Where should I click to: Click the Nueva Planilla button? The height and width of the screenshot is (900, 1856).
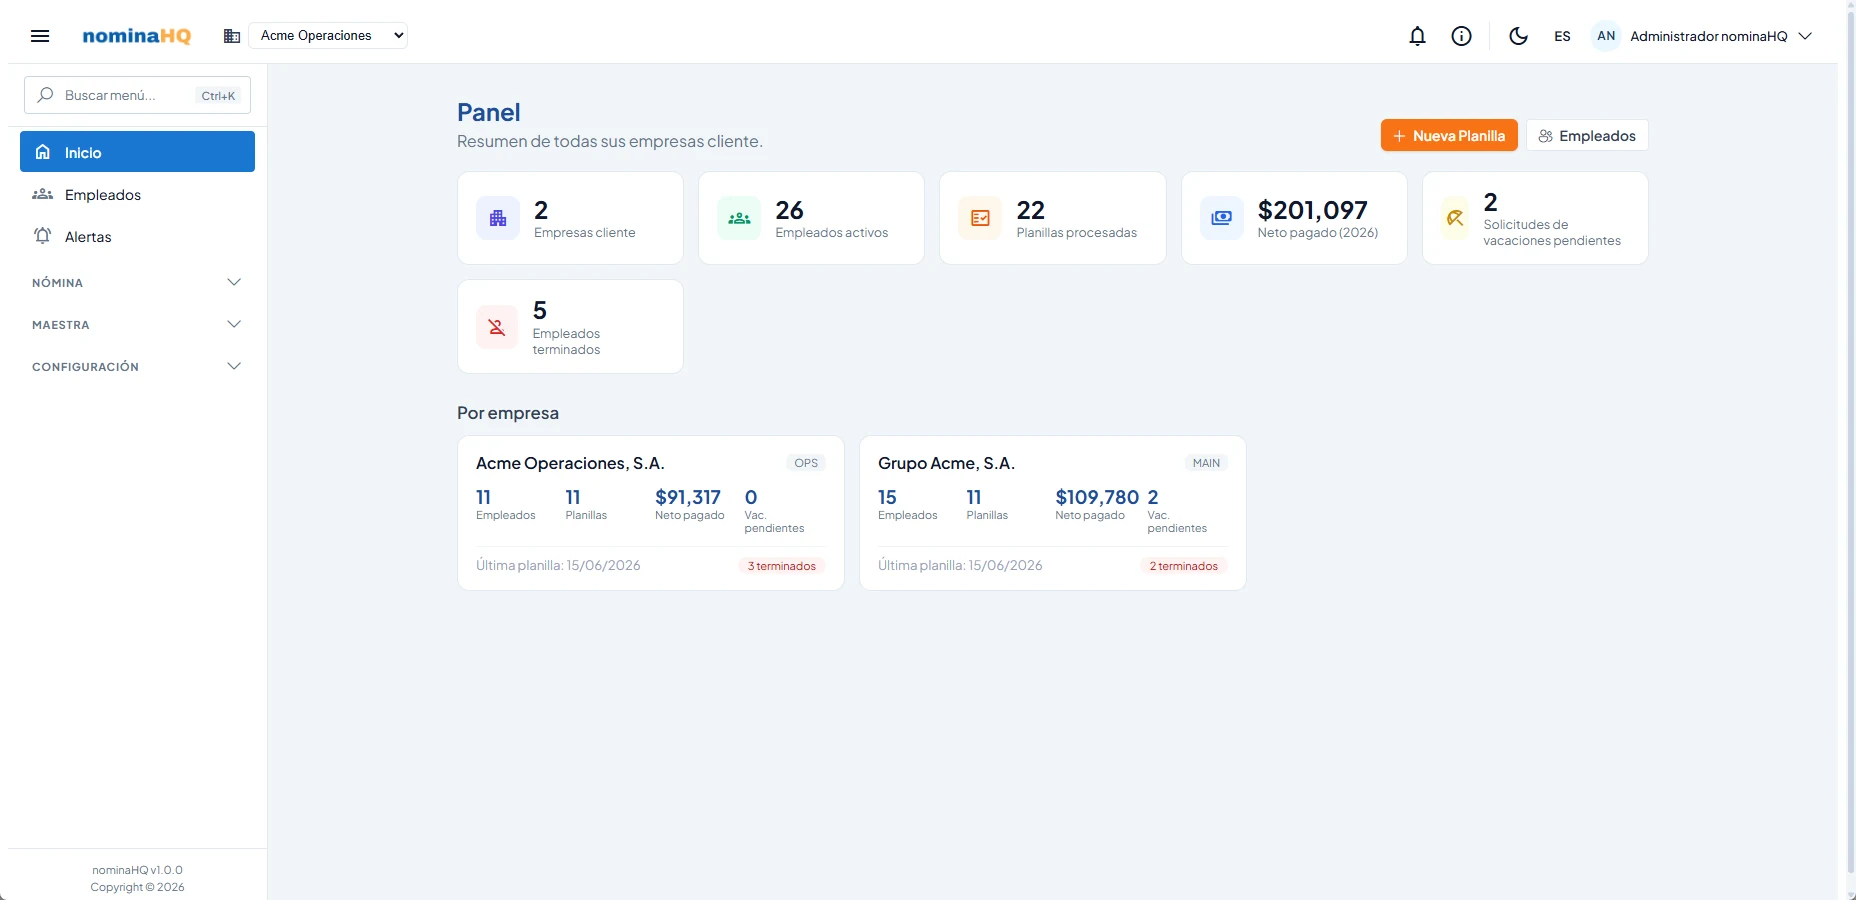[1449, 136]
